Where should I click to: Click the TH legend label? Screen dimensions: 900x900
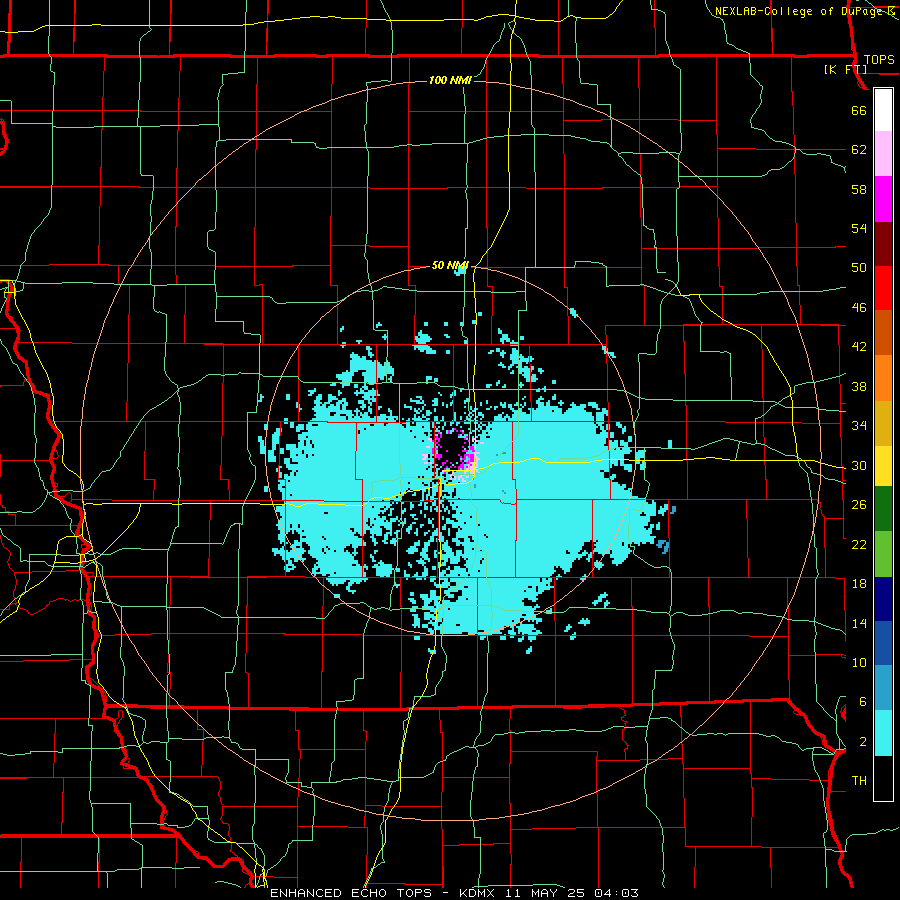point(859,781)
